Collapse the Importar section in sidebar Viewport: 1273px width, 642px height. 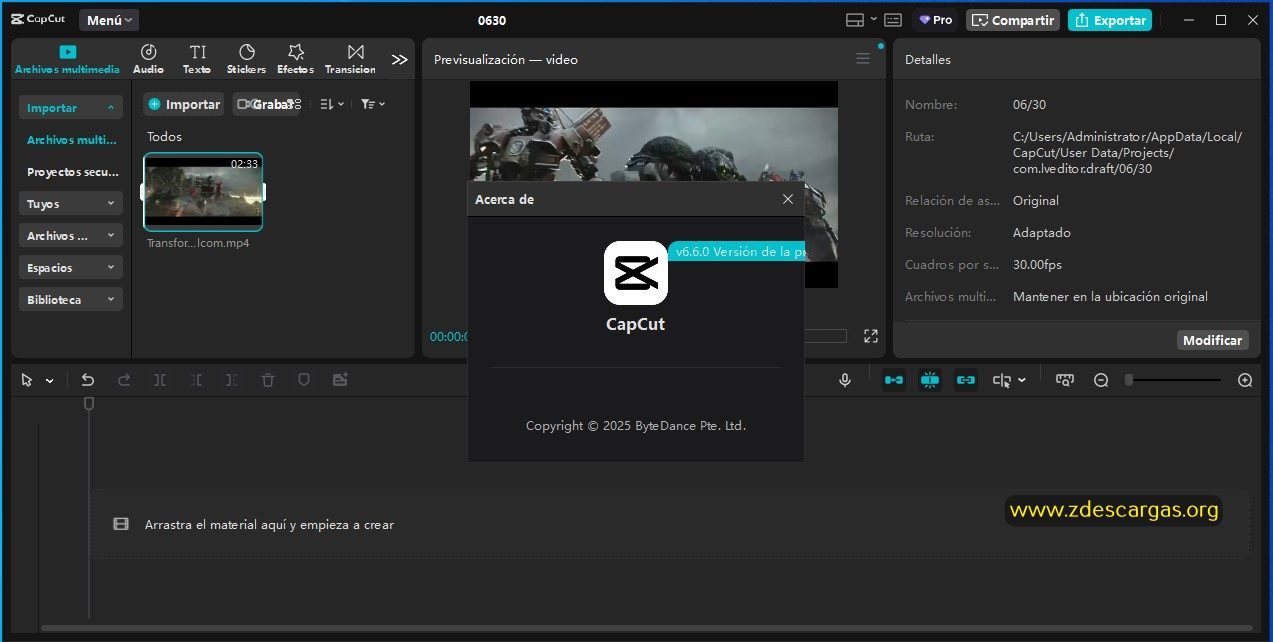coord(71,107)
